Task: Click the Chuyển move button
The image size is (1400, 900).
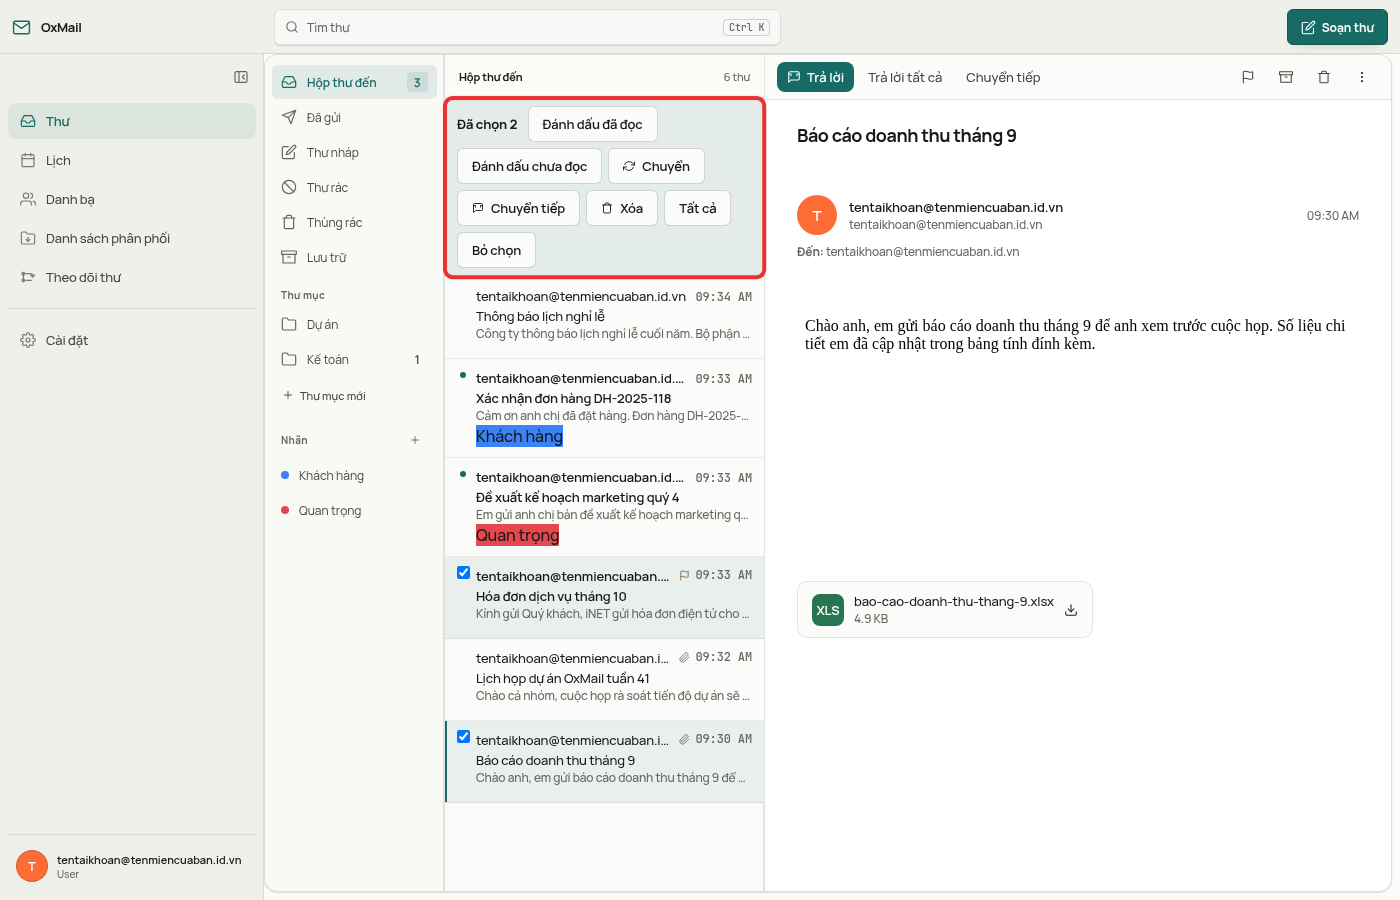Action: tap(656, 166)
